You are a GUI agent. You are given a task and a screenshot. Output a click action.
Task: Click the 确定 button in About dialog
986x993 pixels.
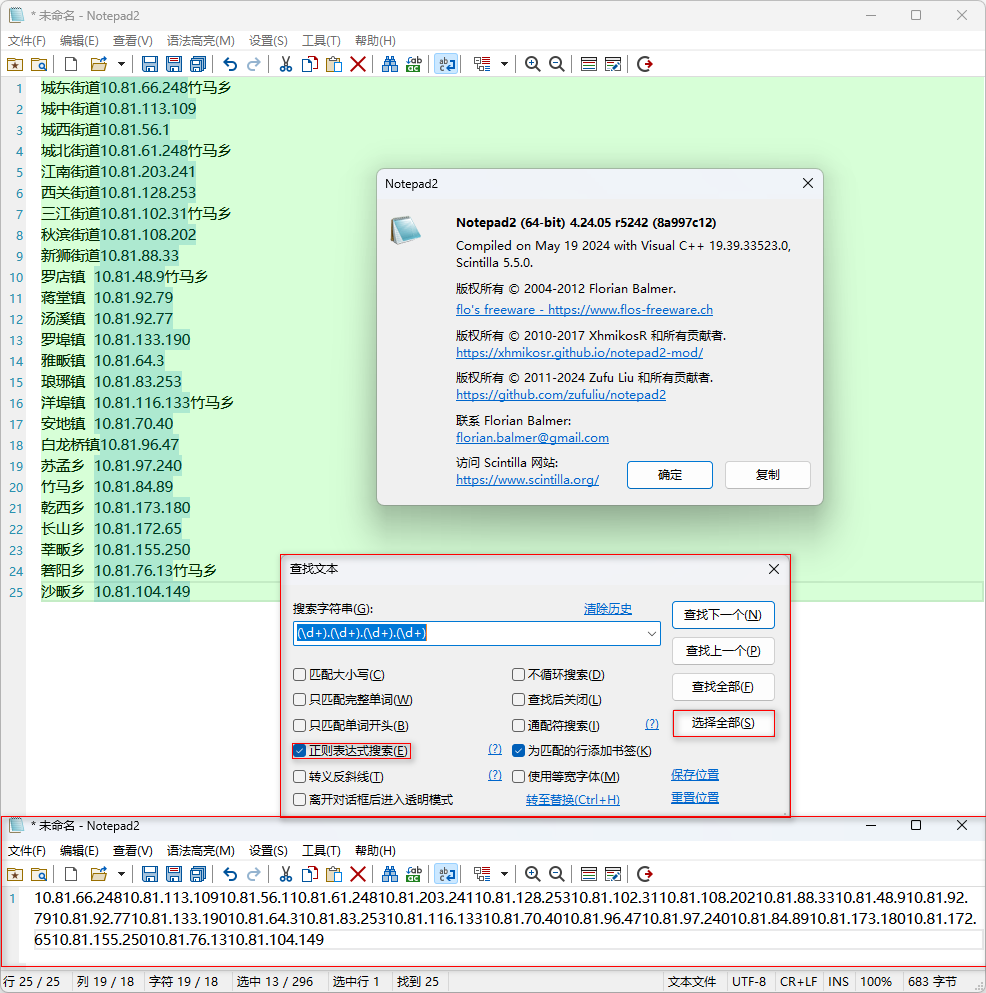pos(669,475)
